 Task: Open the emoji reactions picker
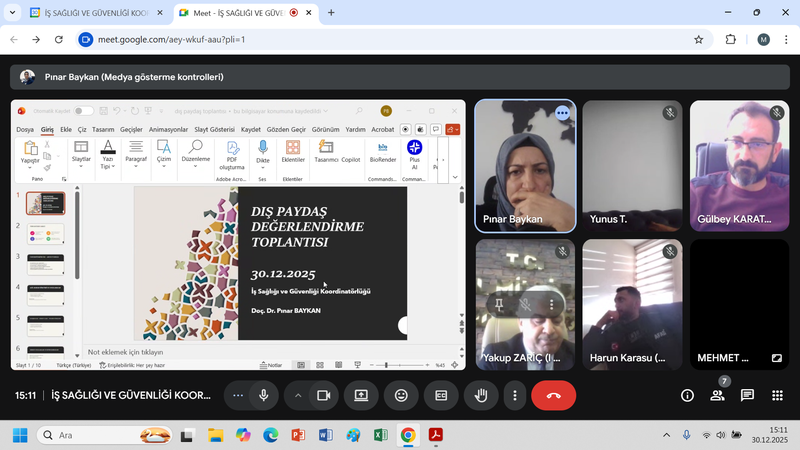click(401, 395)
